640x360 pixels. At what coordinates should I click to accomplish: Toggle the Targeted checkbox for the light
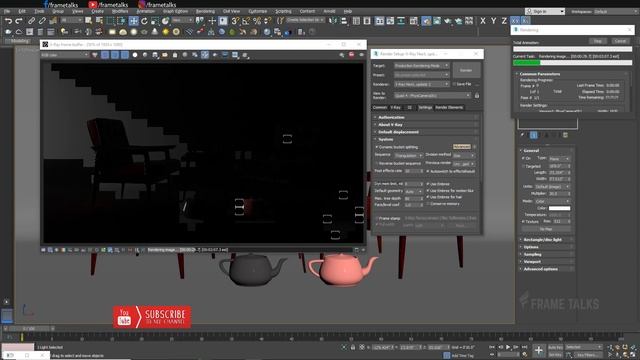point(523,167)
